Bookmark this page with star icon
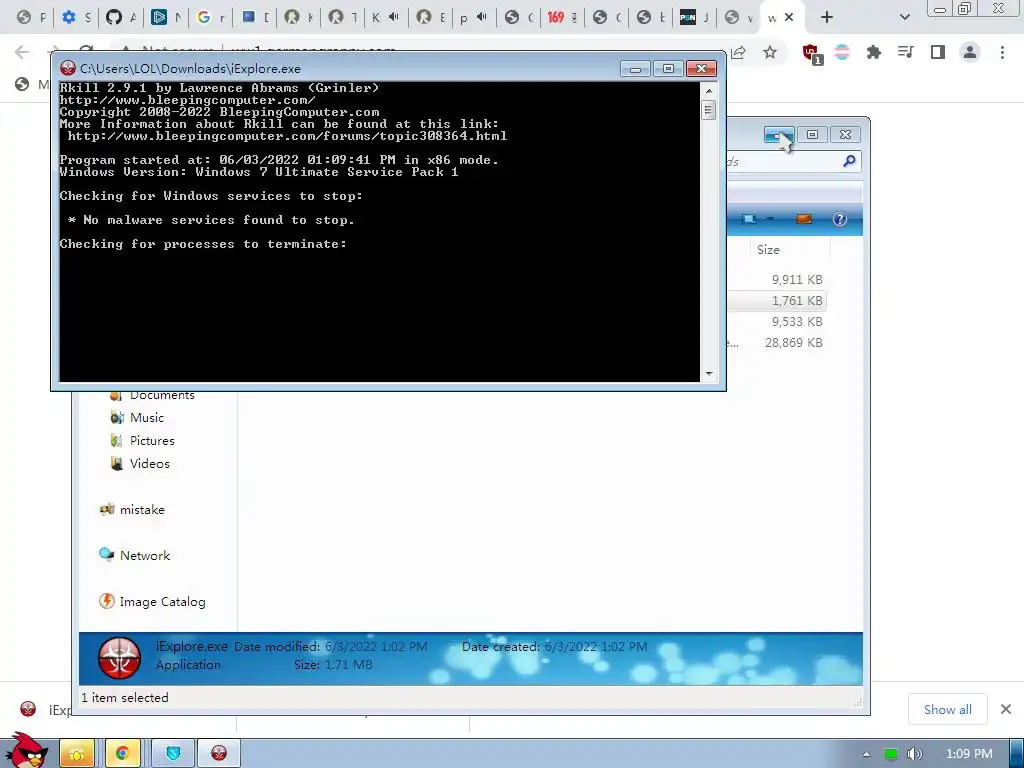 (x=770, y=52)
